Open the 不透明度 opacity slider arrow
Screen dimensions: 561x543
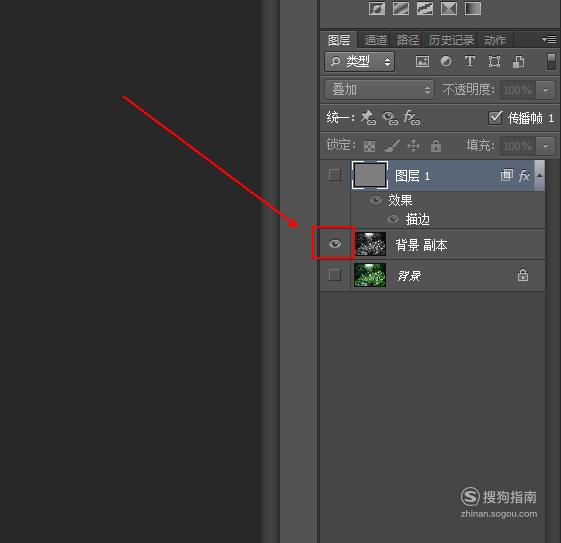(545, 90)
